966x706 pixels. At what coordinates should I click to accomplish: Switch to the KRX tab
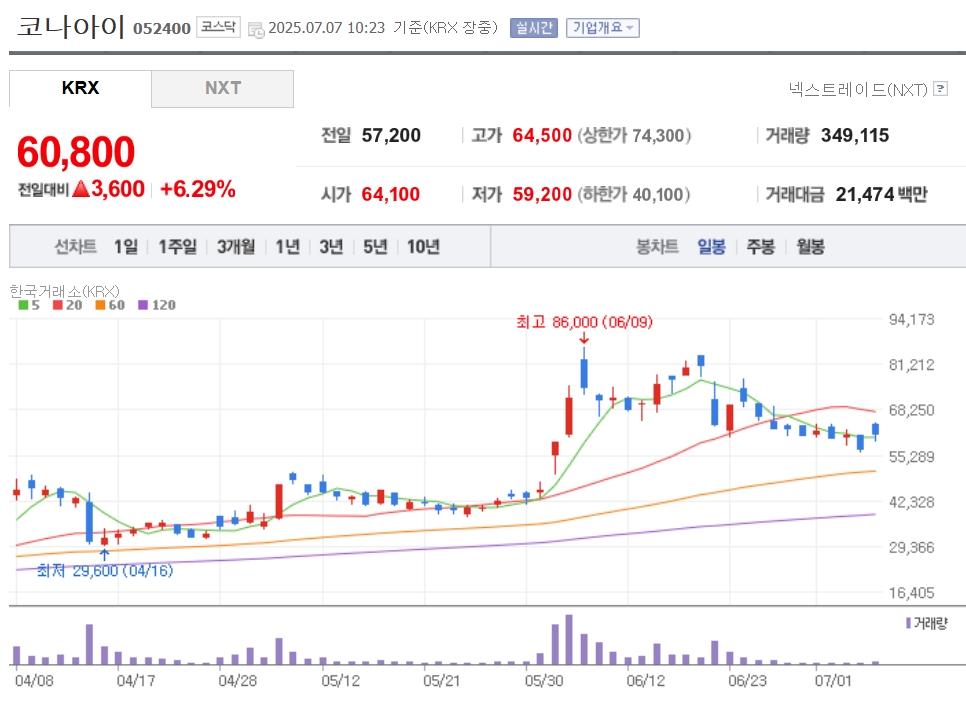pyautogui.click(x=80, y=89)
